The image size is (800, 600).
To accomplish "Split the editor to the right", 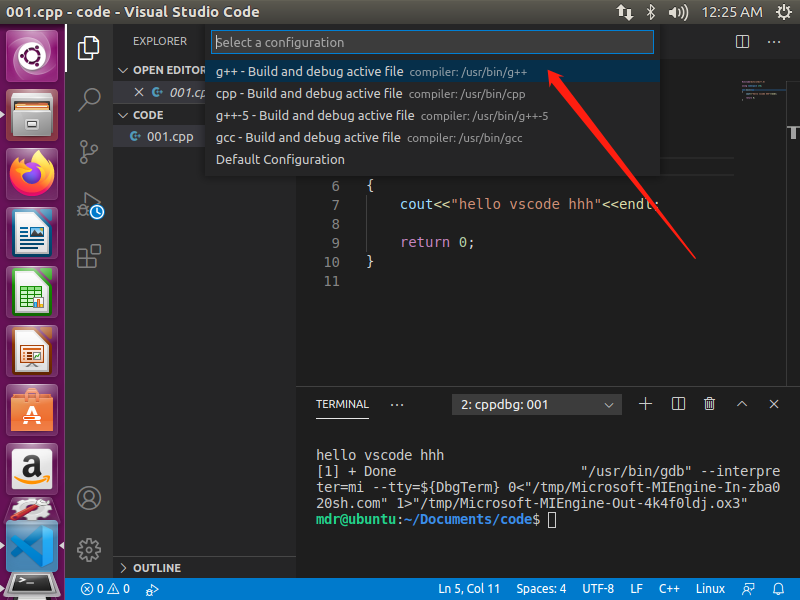I will (x=742, y=42).
